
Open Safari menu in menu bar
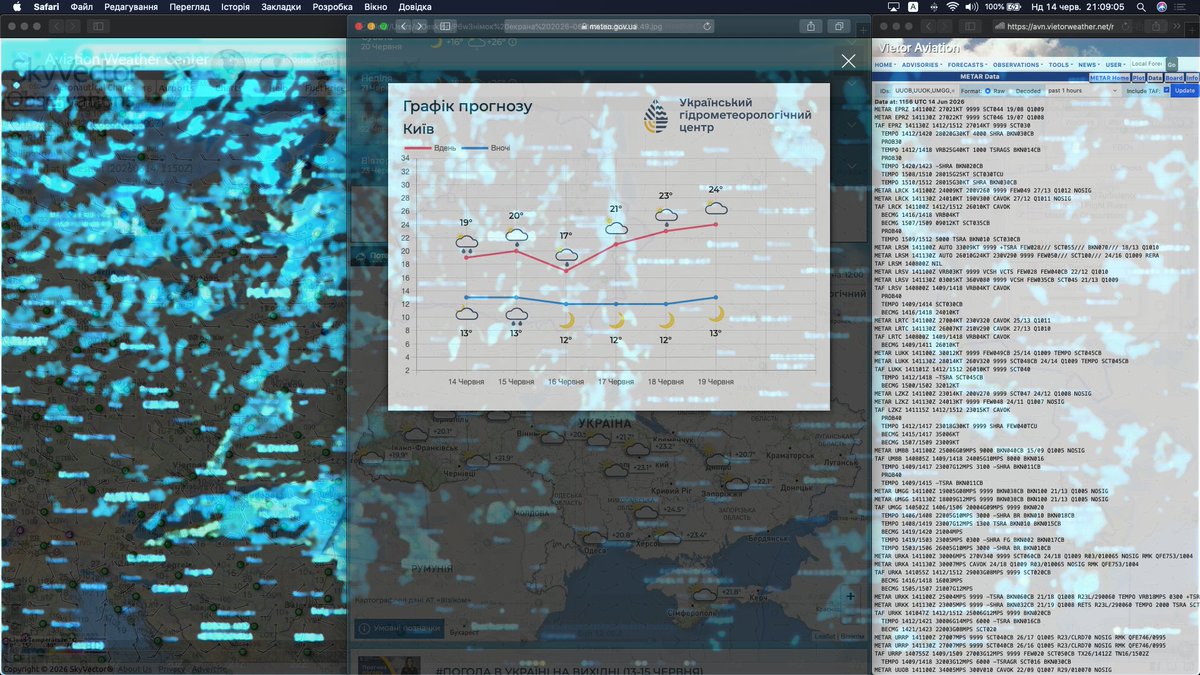[46, 6]
